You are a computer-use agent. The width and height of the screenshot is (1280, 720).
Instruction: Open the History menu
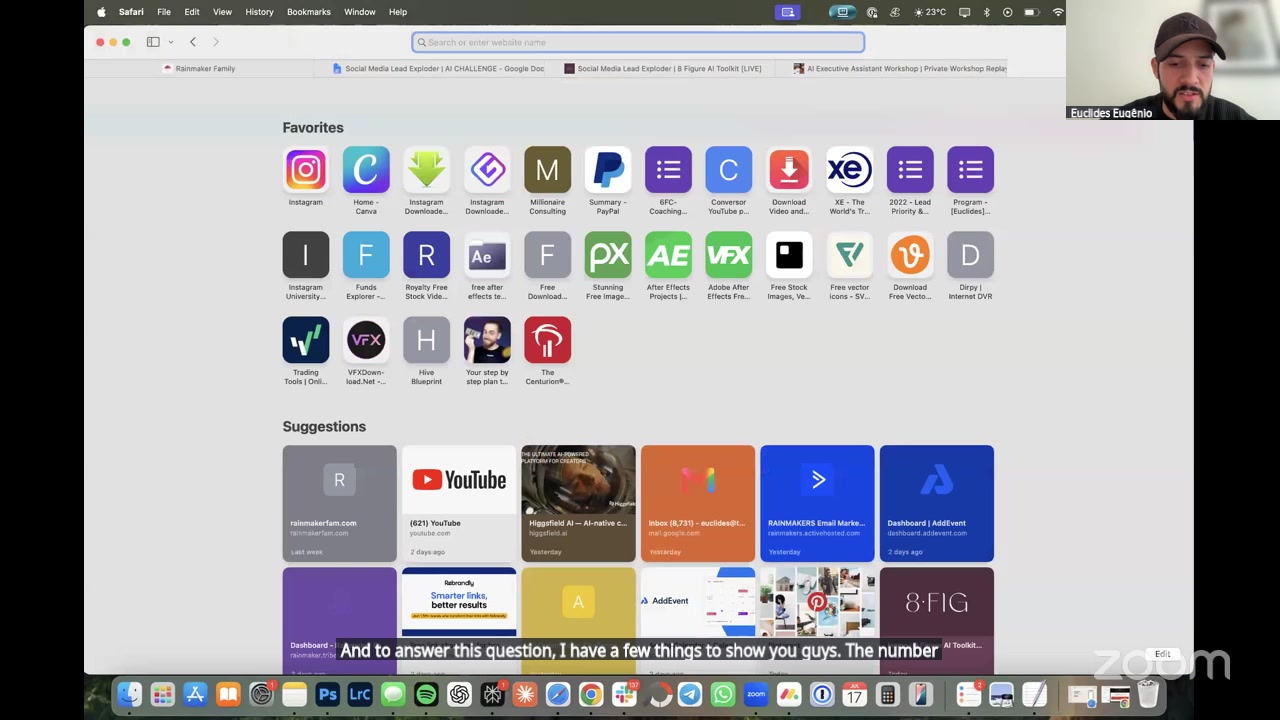coord(259,12)
